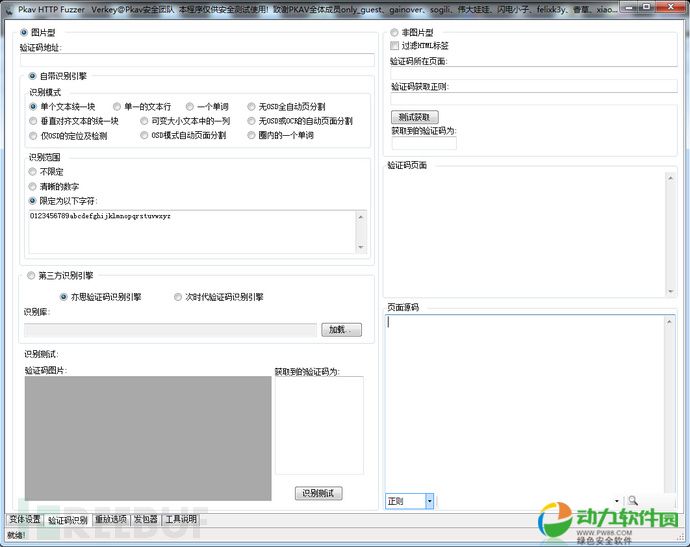Select the 非图片型 radio option

[393, 33]
